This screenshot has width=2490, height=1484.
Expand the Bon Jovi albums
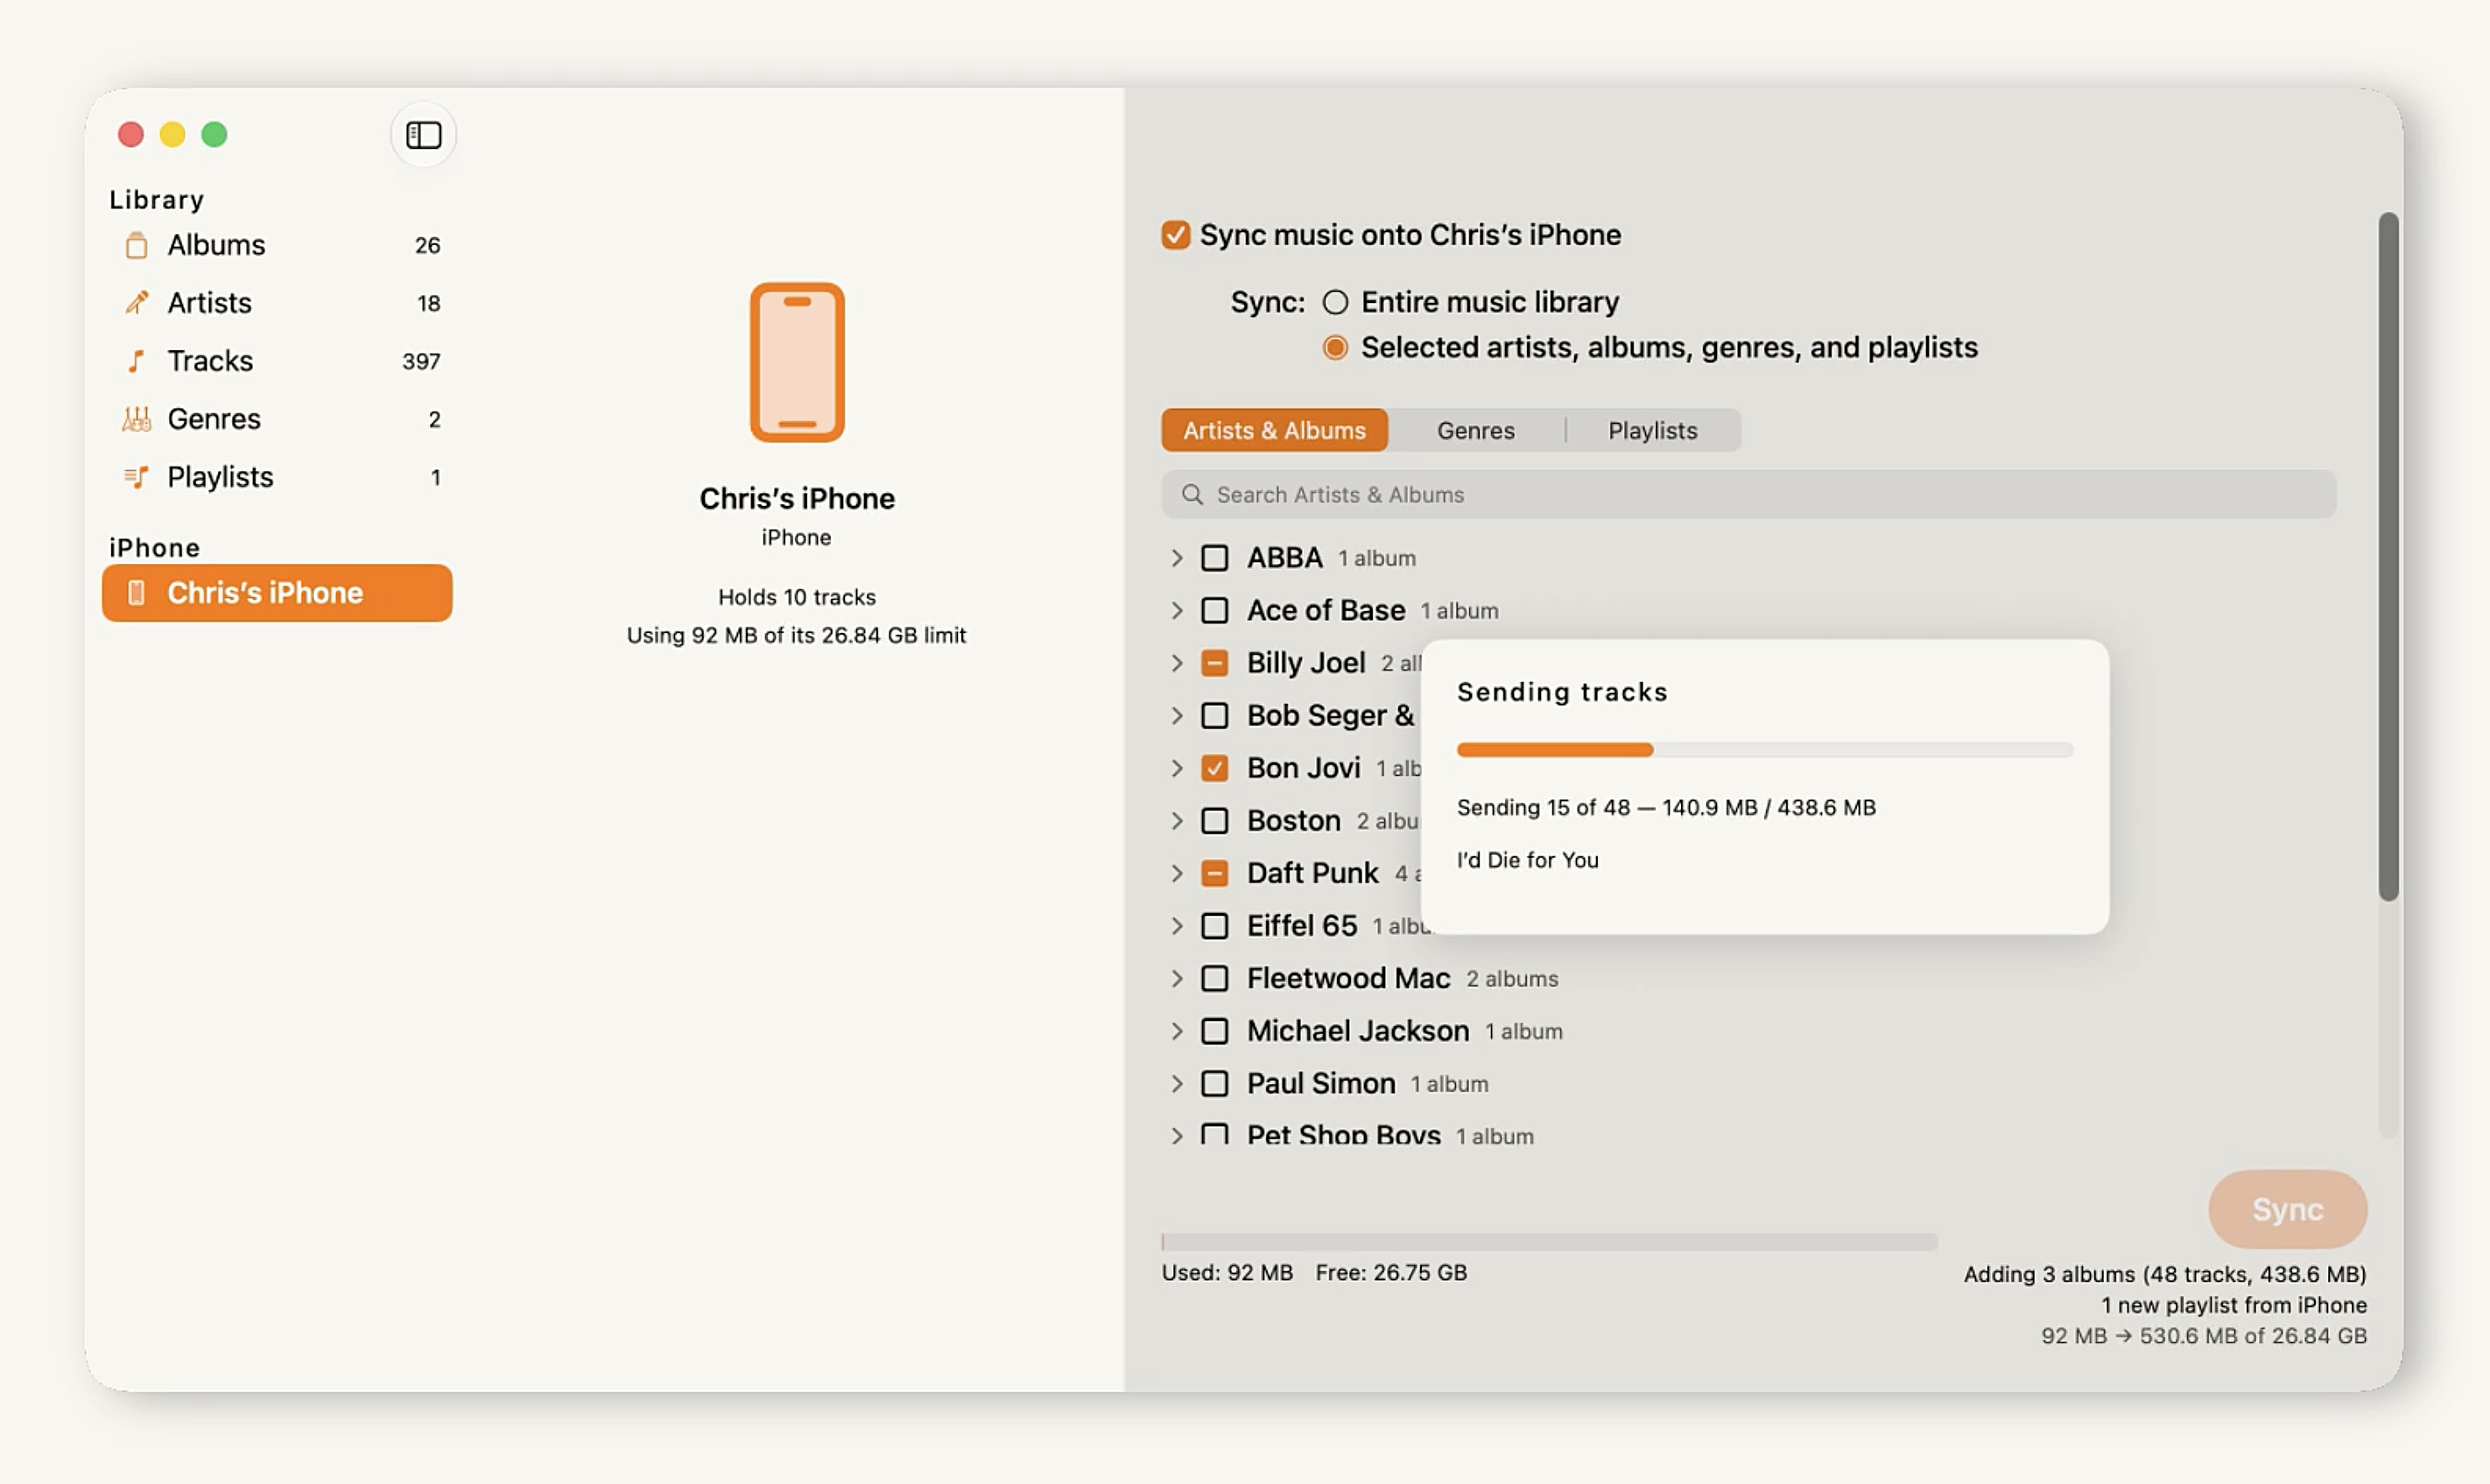coord(1177,768)
